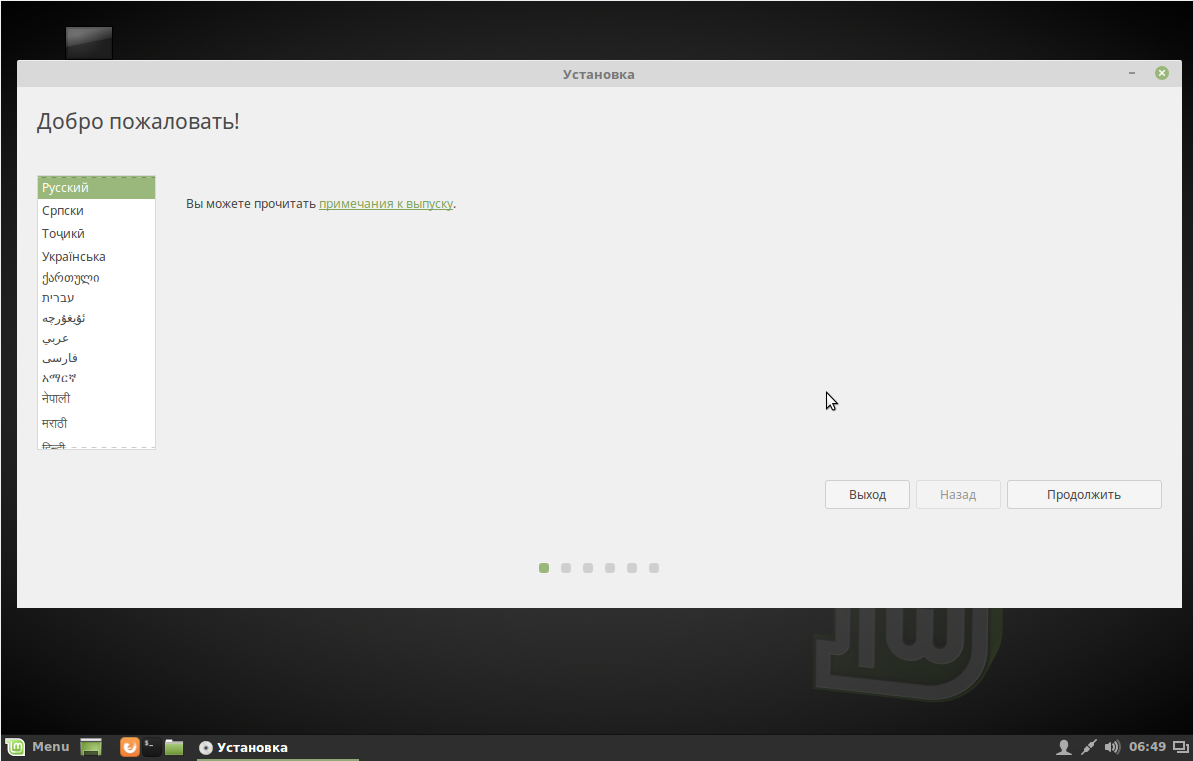
Task: Click the user applet icon in tray
Action: pos(1064,747)
